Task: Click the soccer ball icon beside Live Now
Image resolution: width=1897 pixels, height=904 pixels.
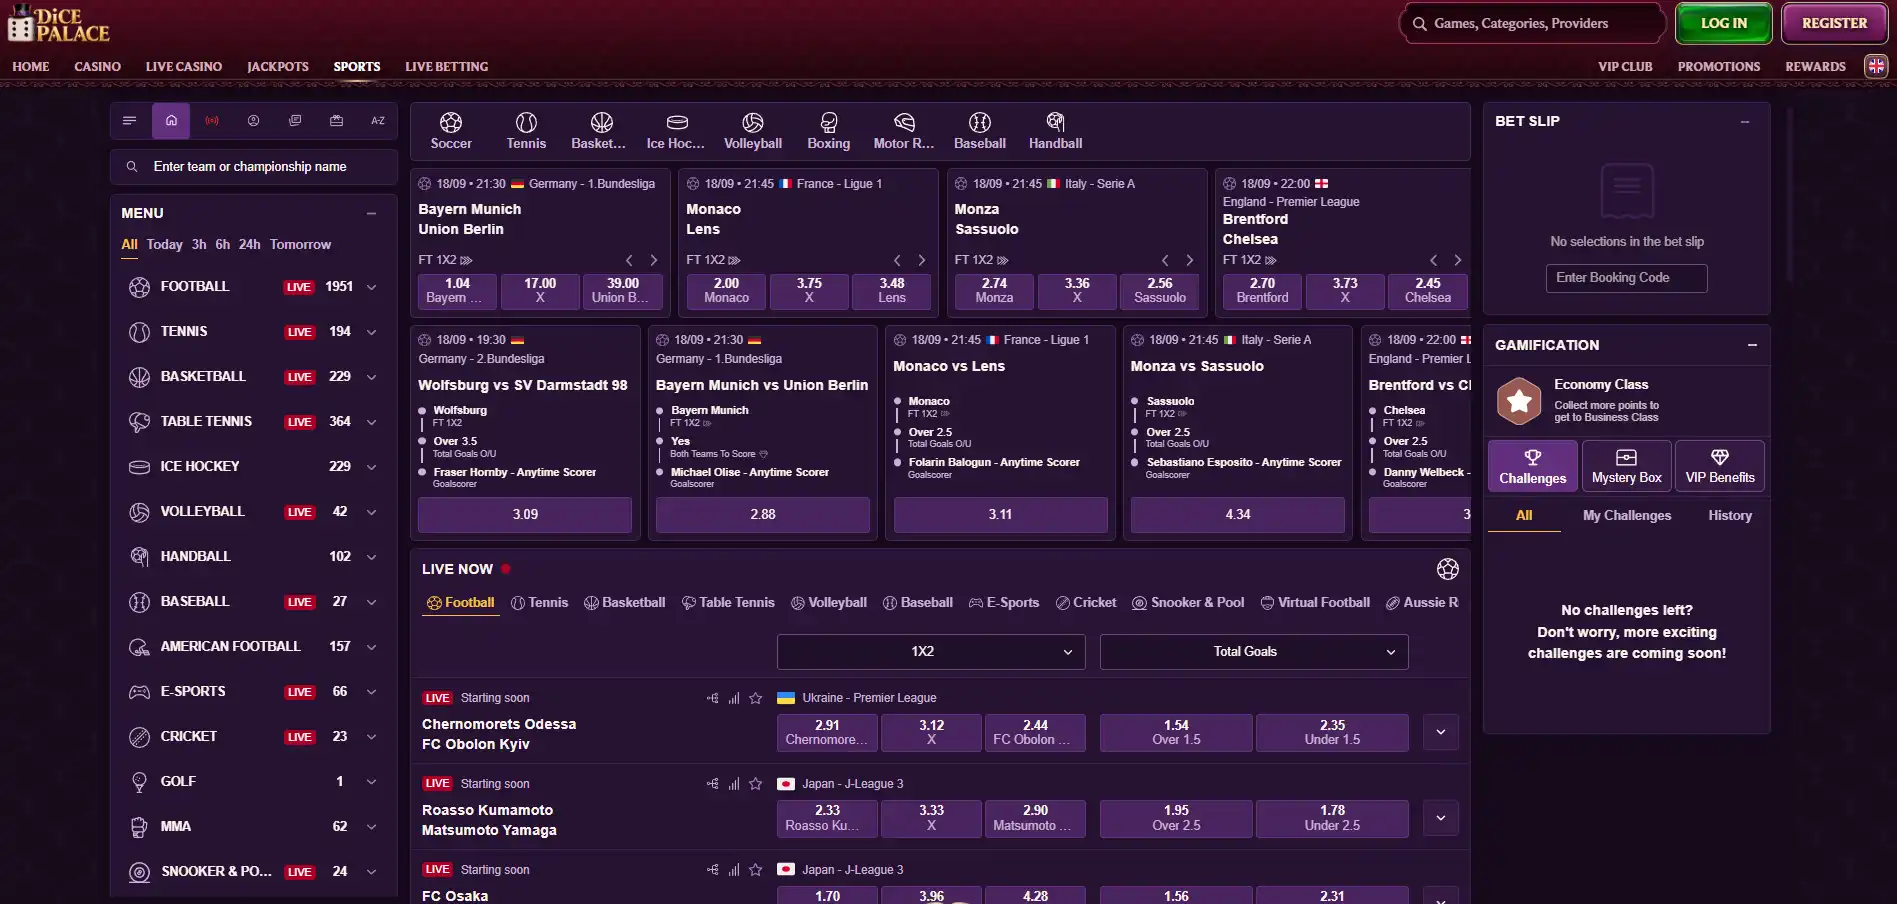Action: (1447, 569)
